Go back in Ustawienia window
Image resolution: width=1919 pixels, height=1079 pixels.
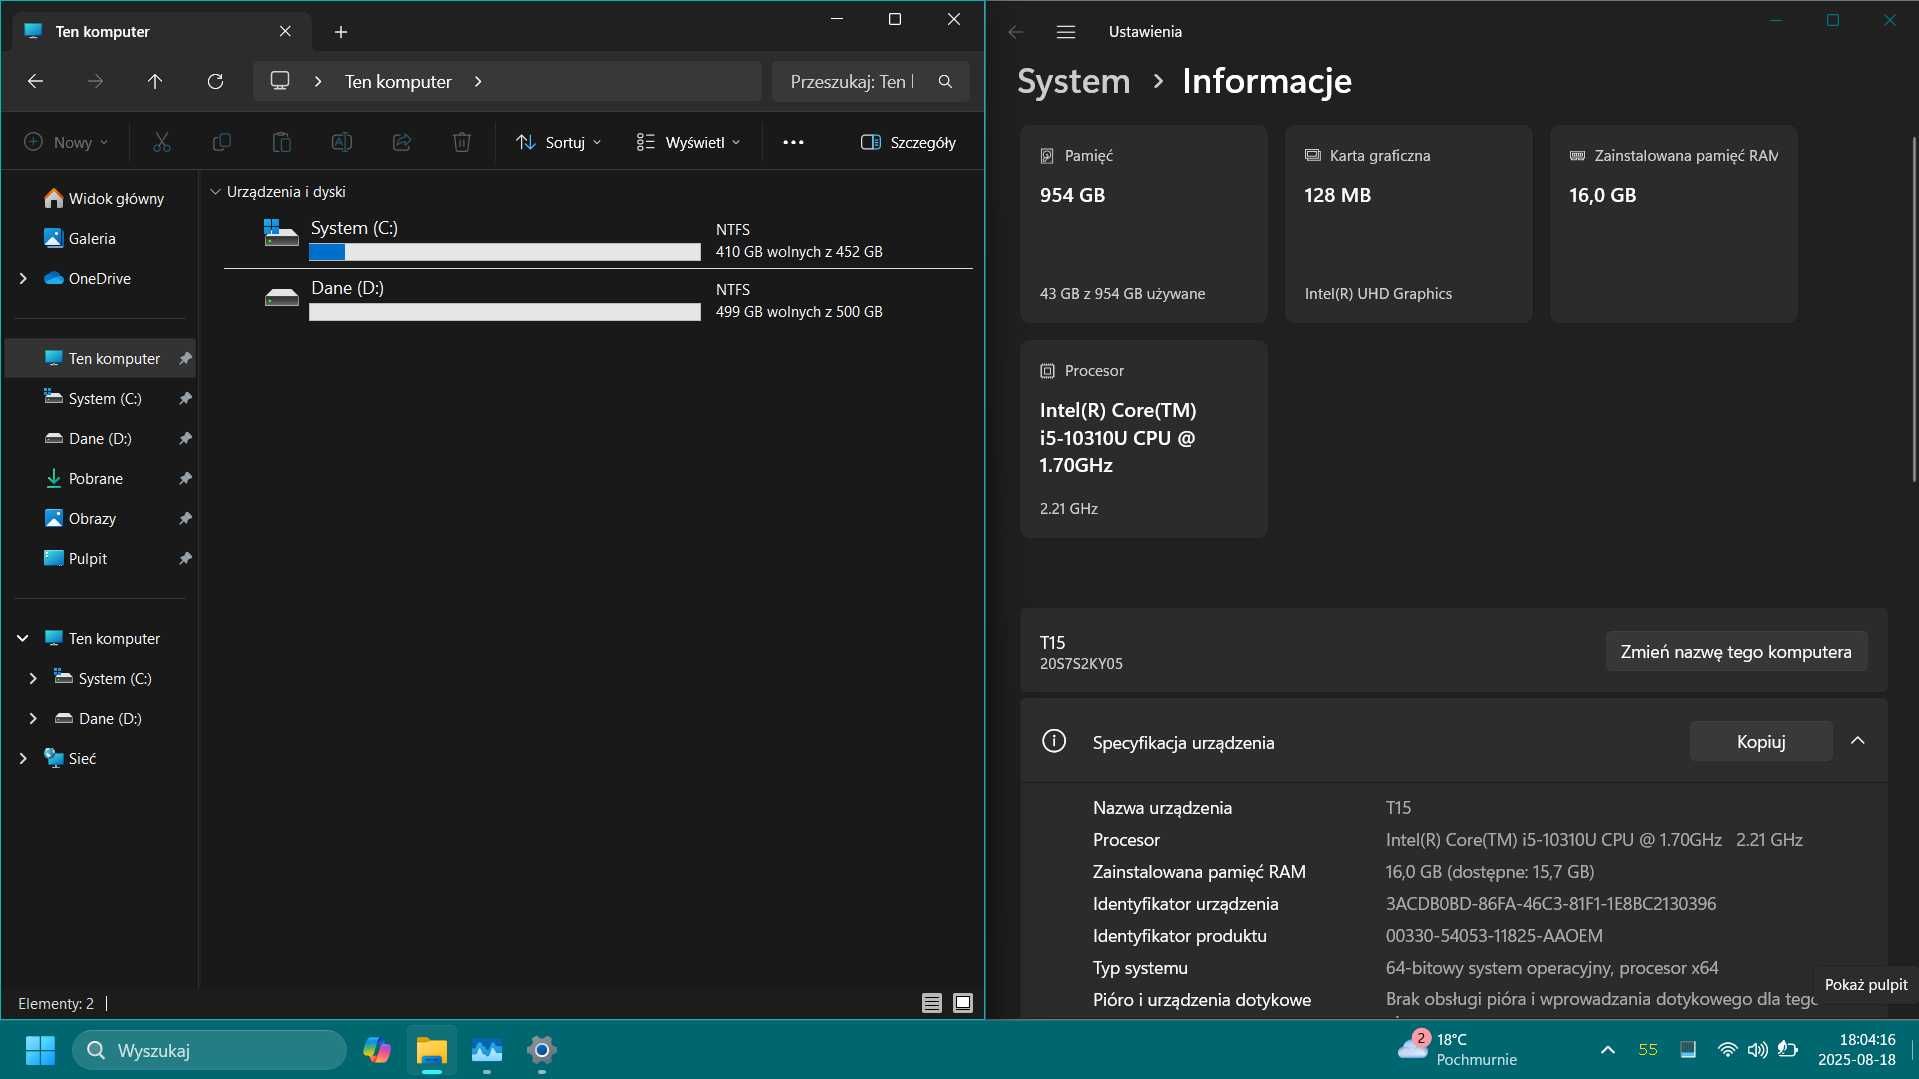click(1016, 32)
